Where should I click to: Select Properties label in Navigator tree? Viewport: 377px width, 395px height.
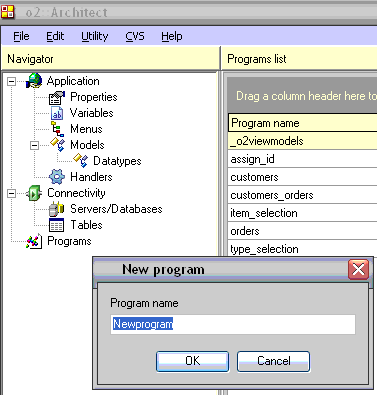tap(94, 97)
